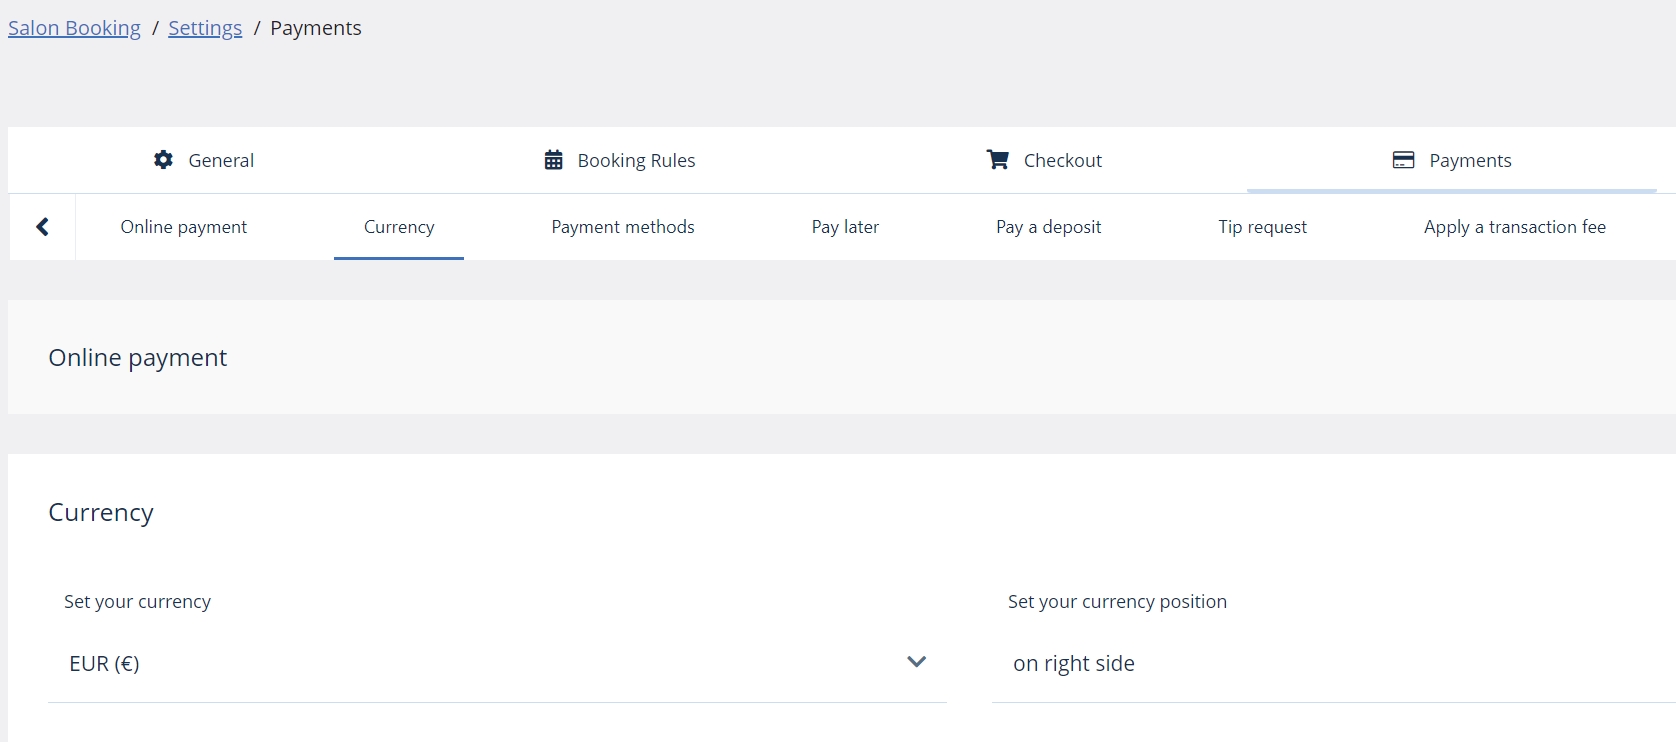Screen dimensions: 1676x742
Task: Open the Salon Booking breadcrumb link
Action: [x=74, y=28]
